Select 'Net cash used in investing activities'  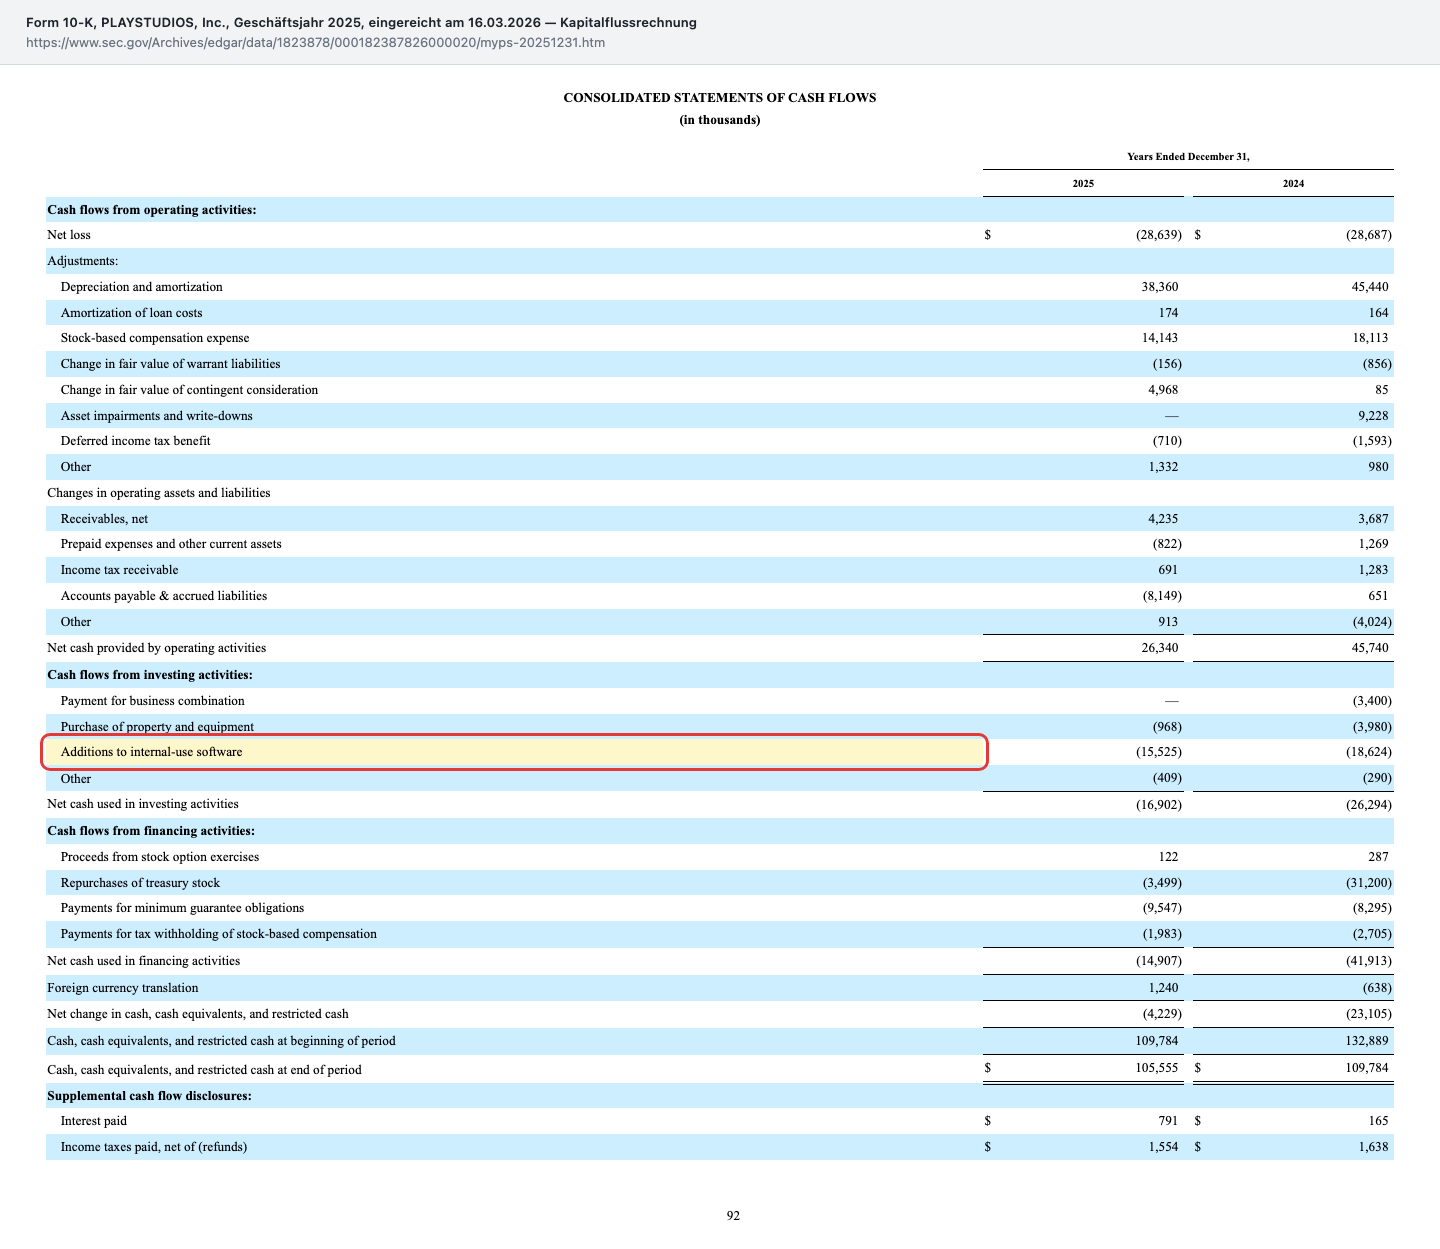pos(143,804)
